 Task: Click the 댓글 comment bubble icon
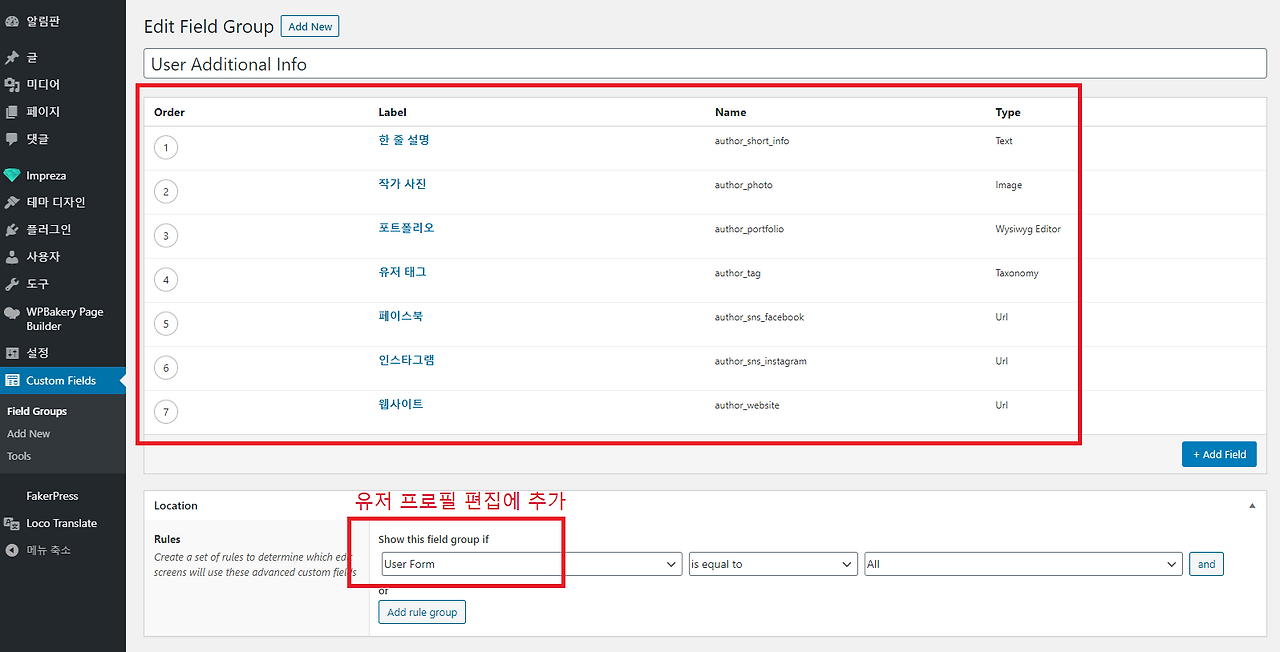coord(12,139)
